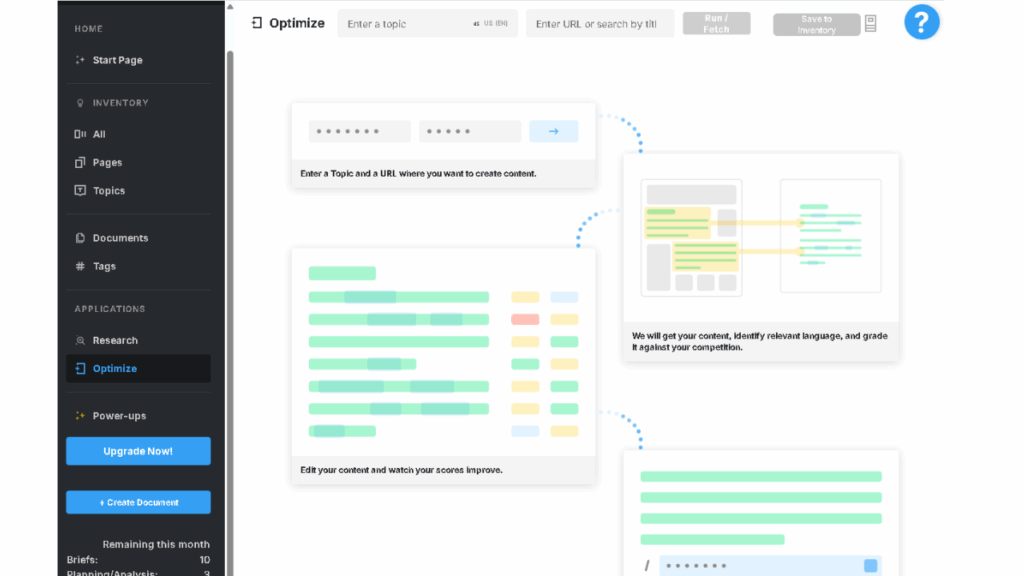Select the Documents icon

tap(82, 238)
